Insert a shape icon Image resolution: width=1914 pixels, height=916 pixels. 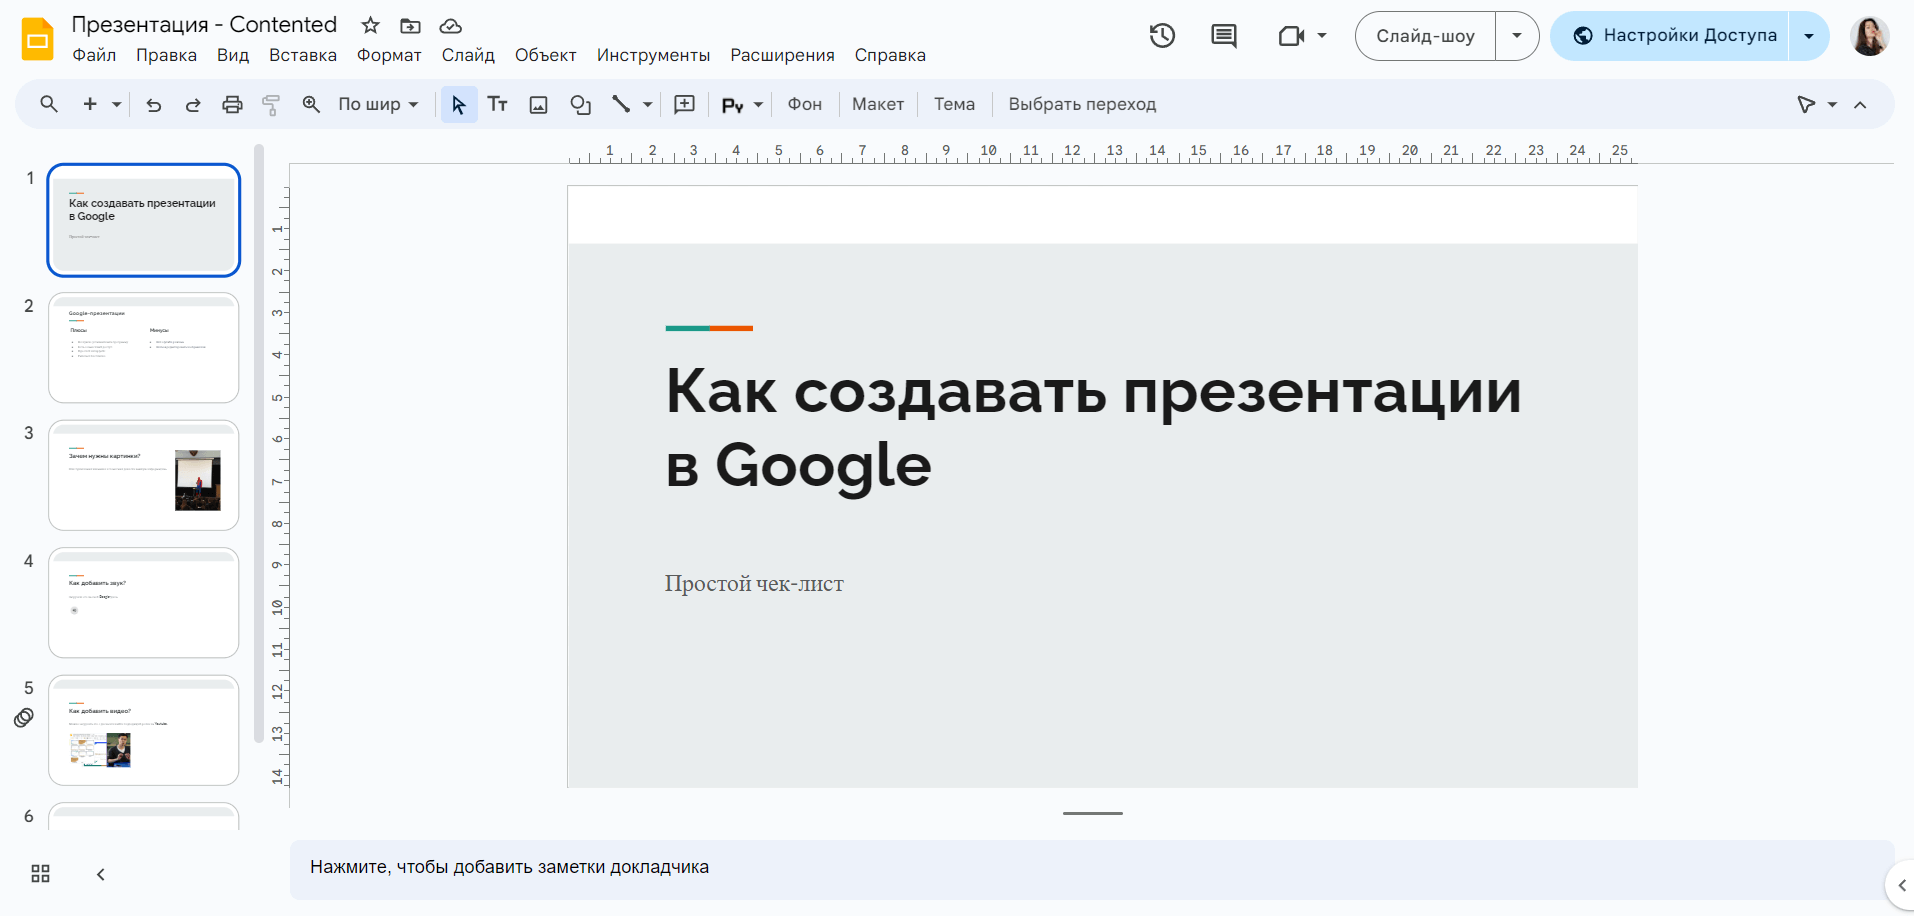pos(580,104)
